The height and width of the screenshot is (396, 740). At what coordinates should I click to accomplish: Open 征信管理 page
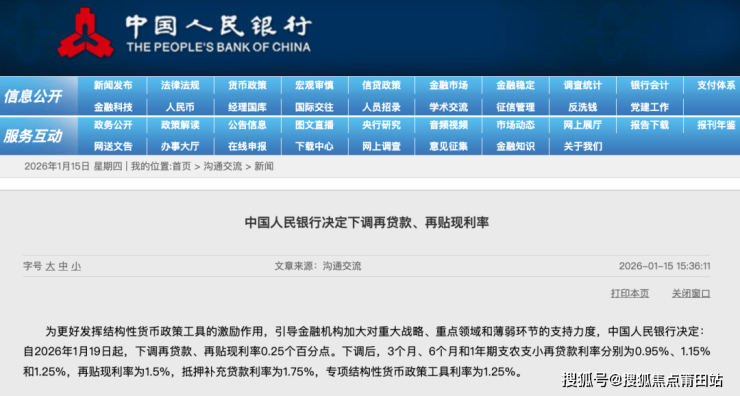(515, 107)
